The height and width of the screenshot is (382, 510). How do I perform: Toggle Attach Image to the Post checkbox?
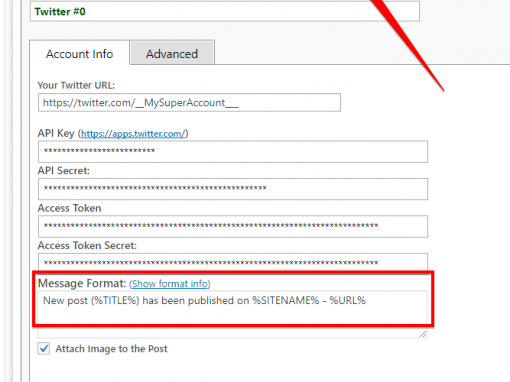tap(44, 349)
